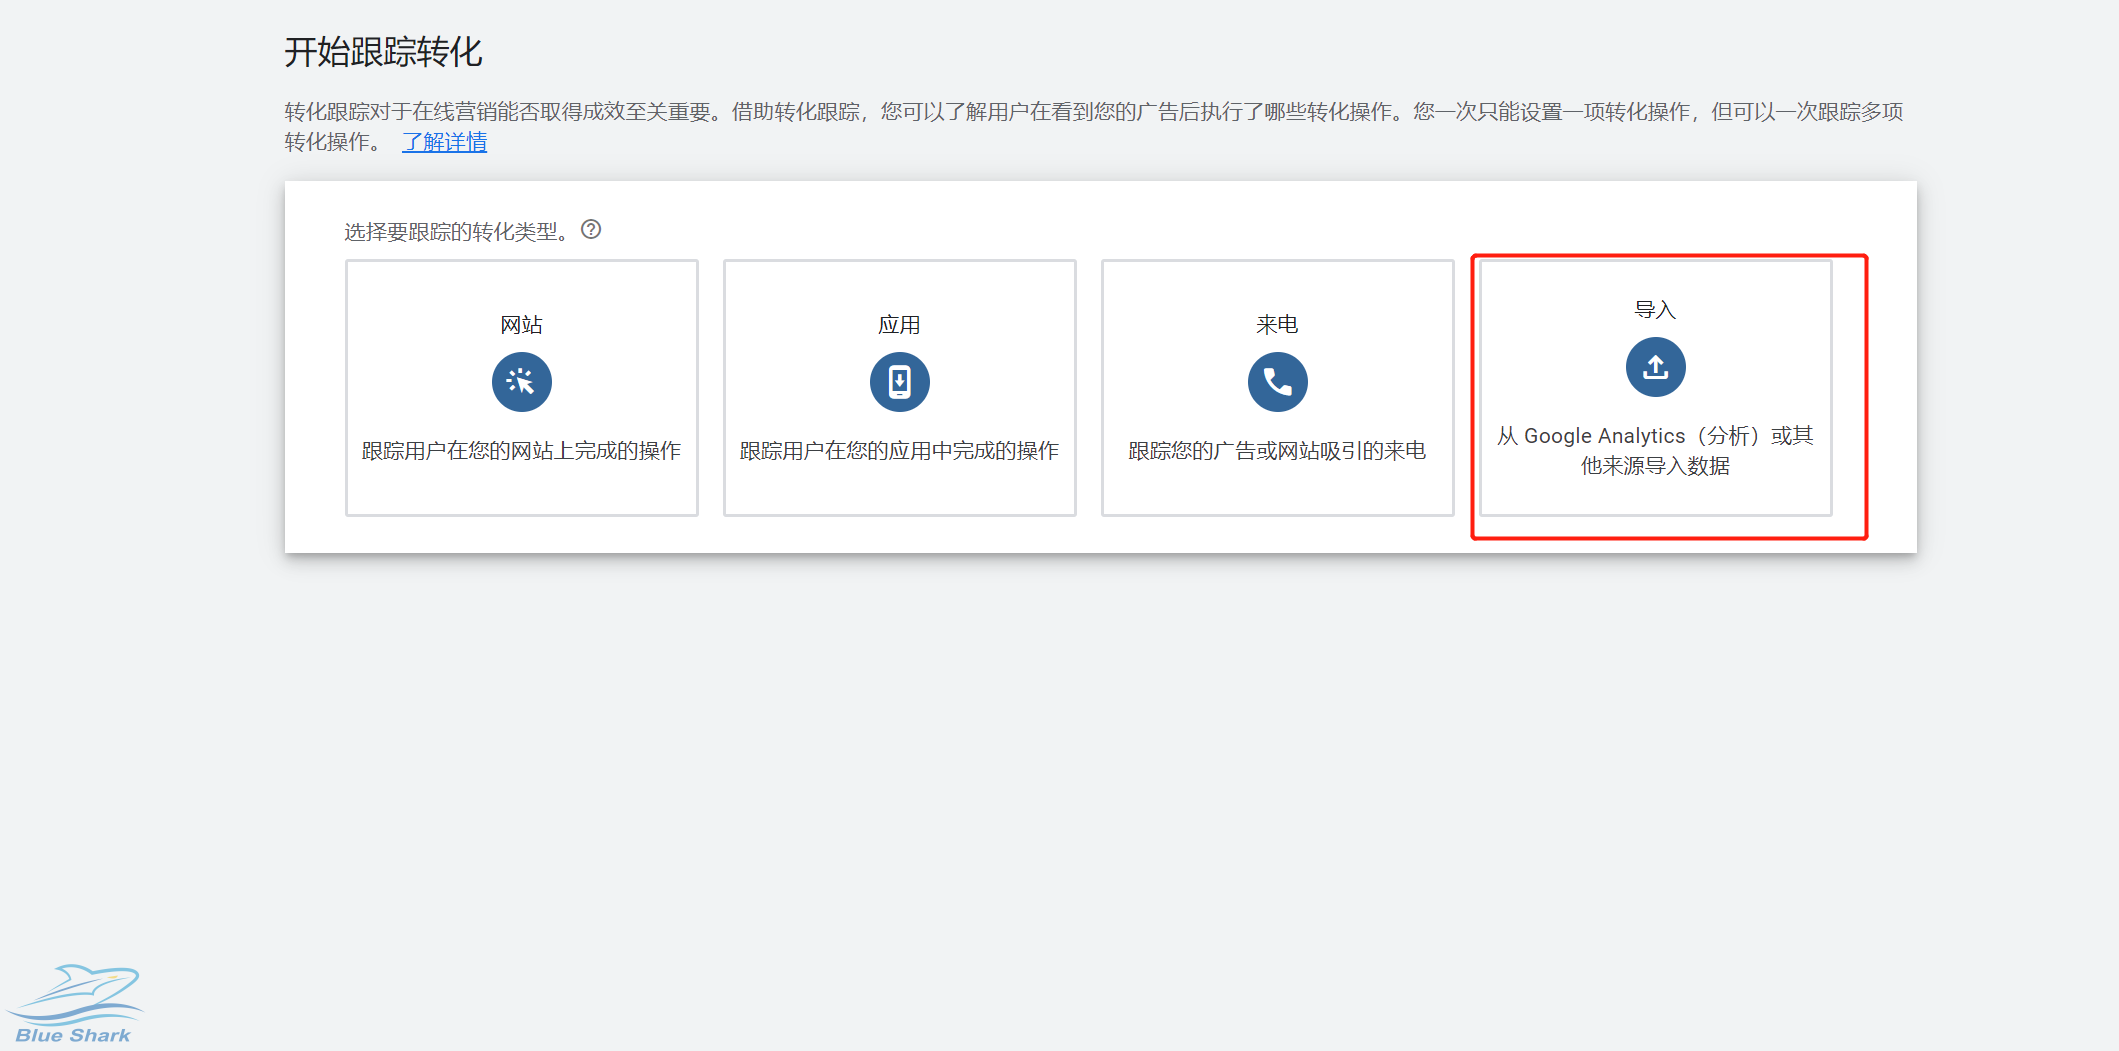Select the 来电 card title
Screen dimensions: 2119x1051
pyautogui.click(x=1277, y=325)
